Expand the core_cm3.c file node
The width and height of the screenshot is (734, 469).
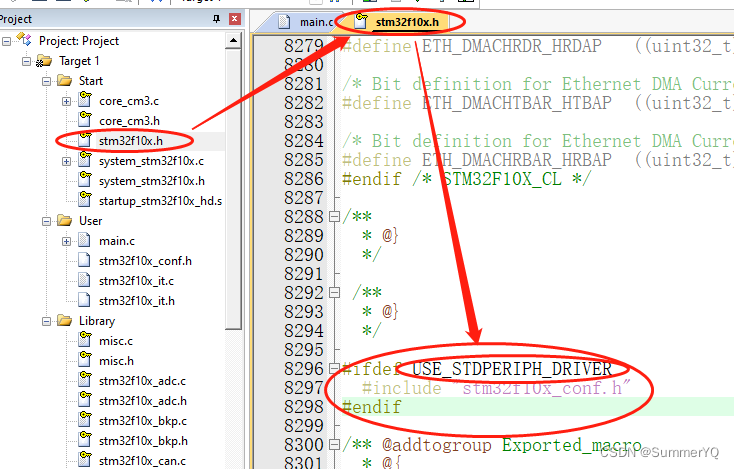tap(66, 102)
